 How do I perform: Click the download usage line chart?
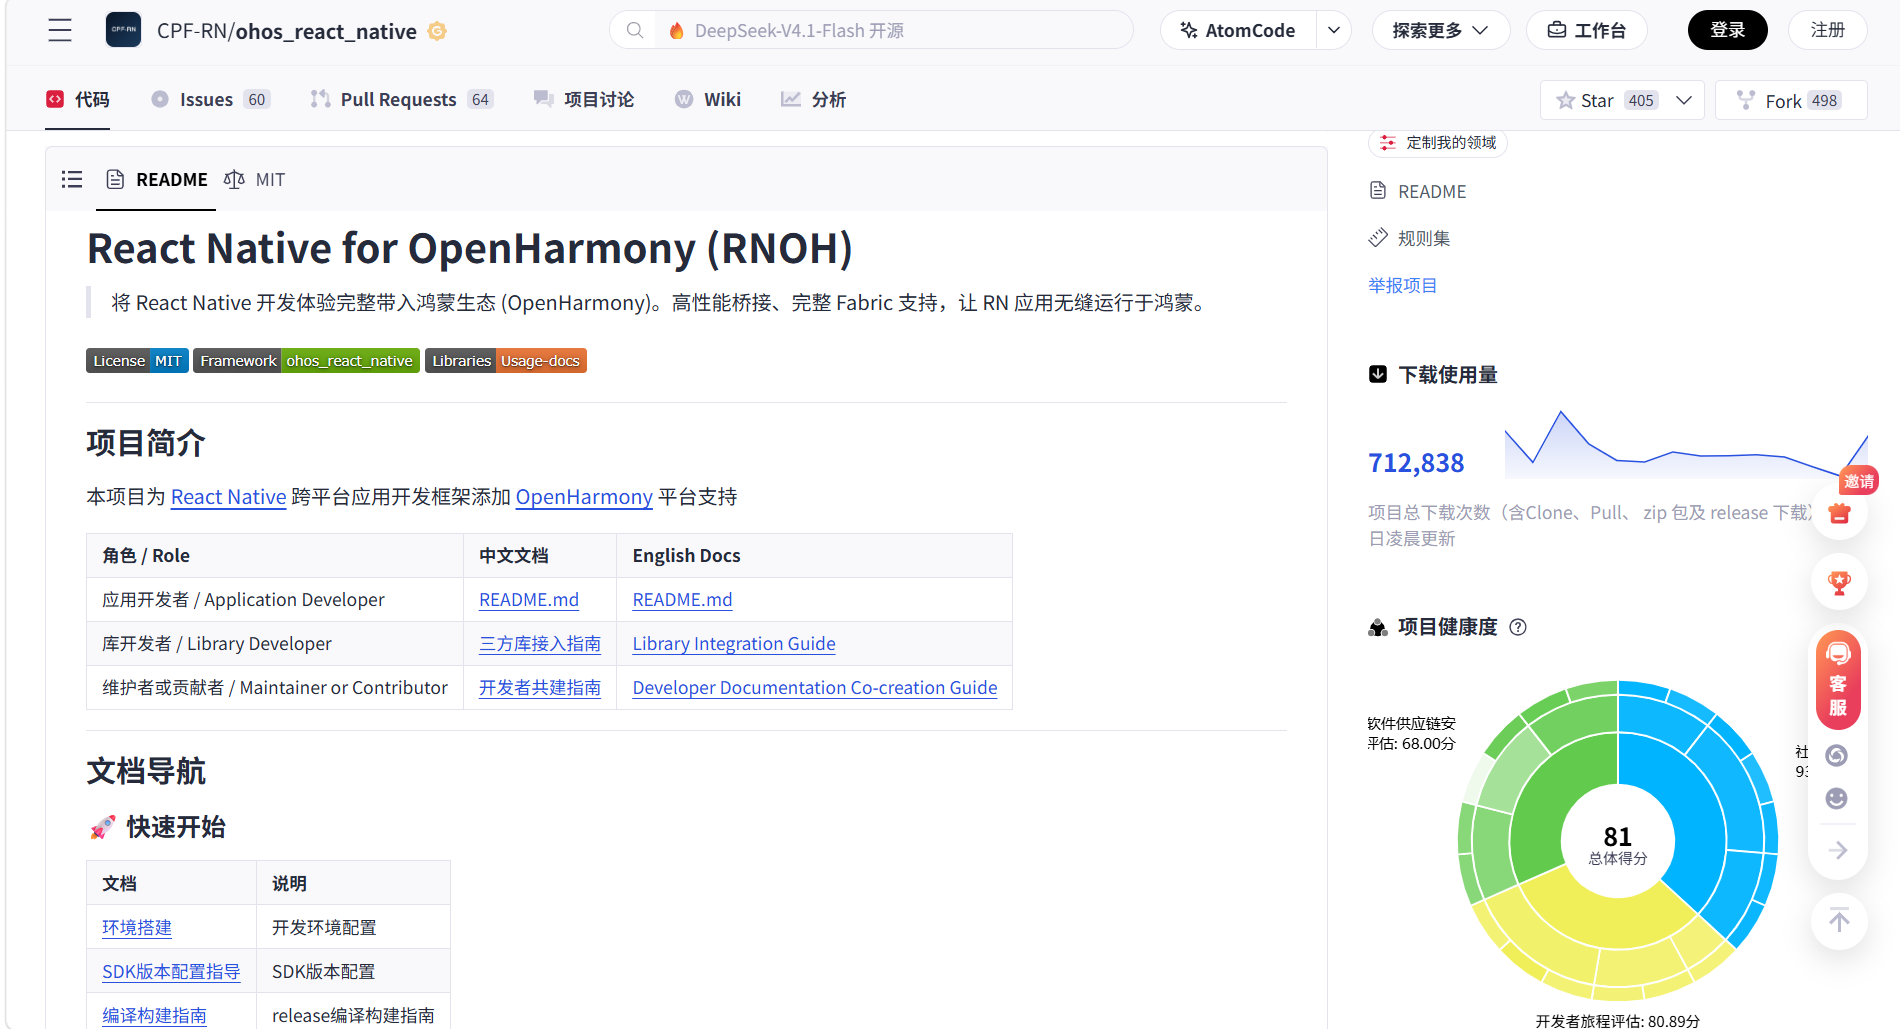1686,444
